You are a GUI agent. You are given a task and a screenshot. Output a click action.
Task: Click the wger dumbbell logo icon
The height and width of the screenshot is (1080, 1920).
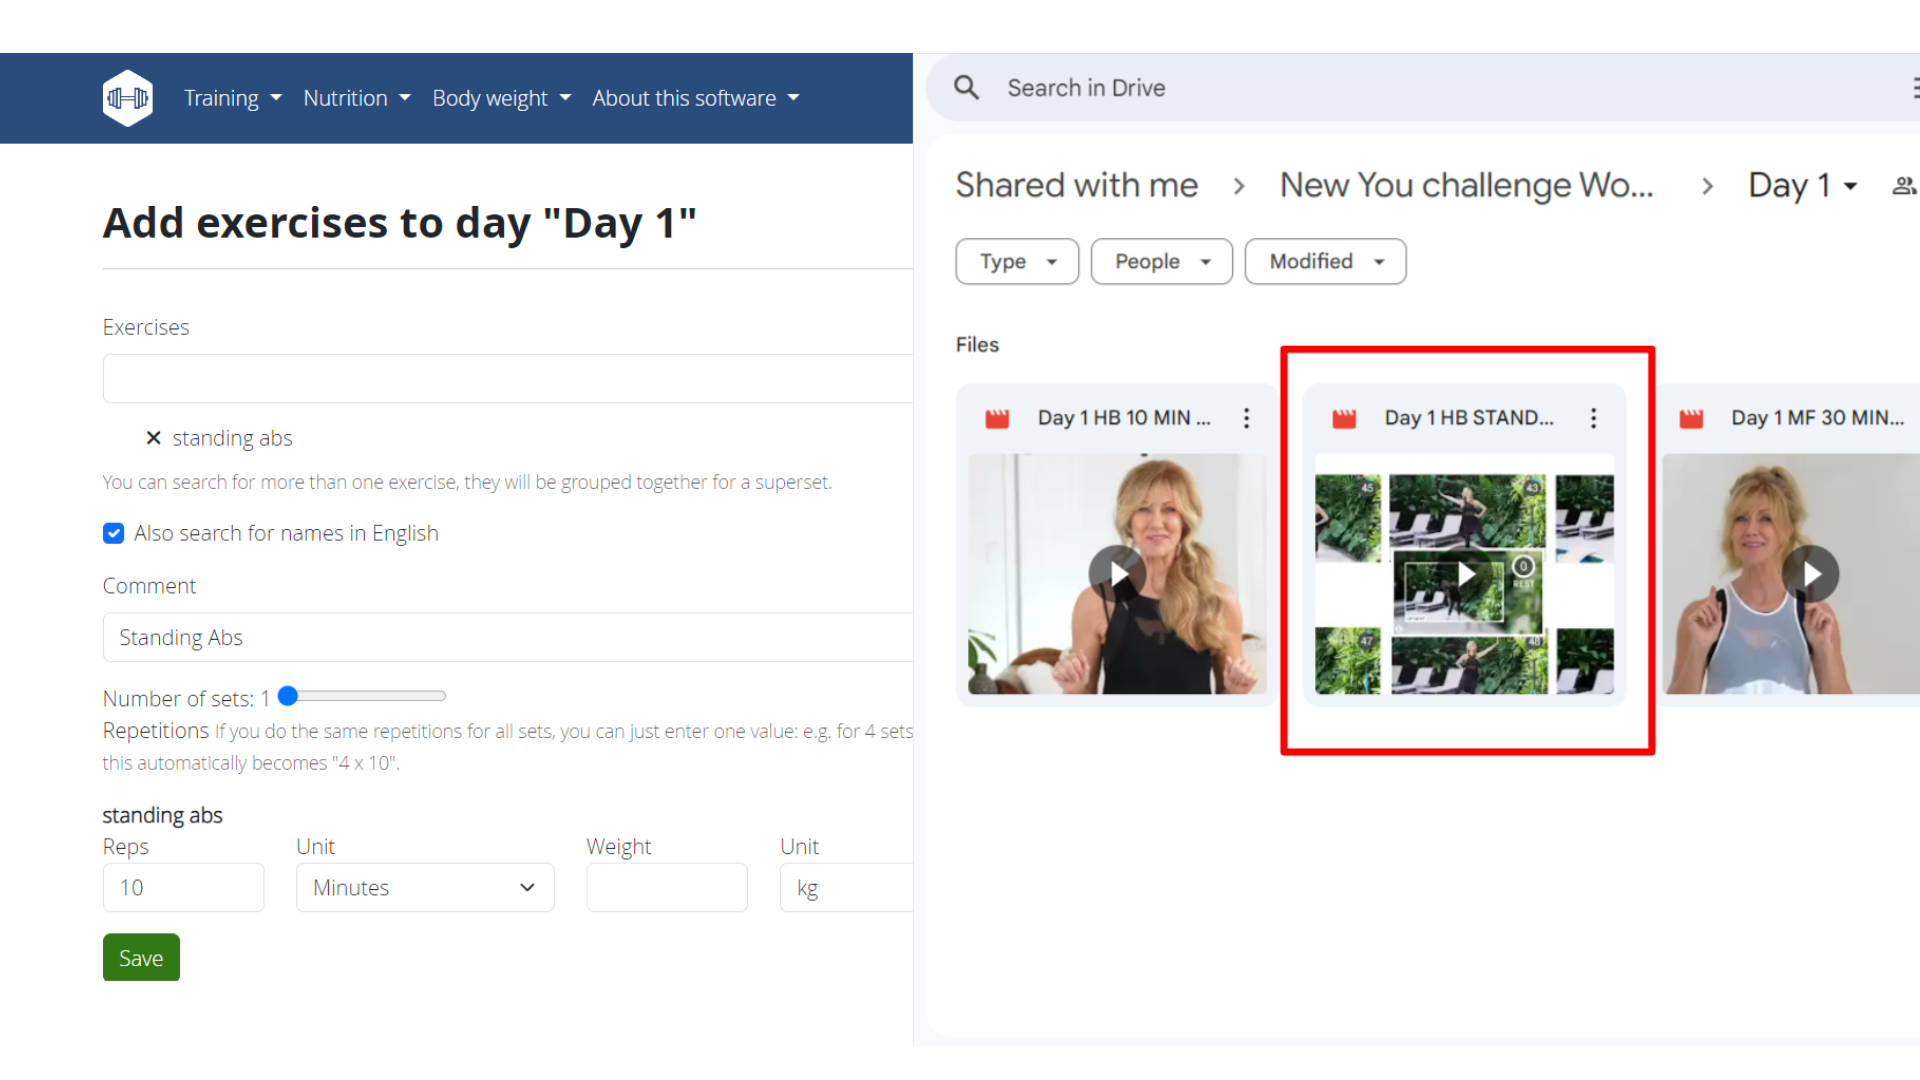pyautogui.click(x=128, y=98)
